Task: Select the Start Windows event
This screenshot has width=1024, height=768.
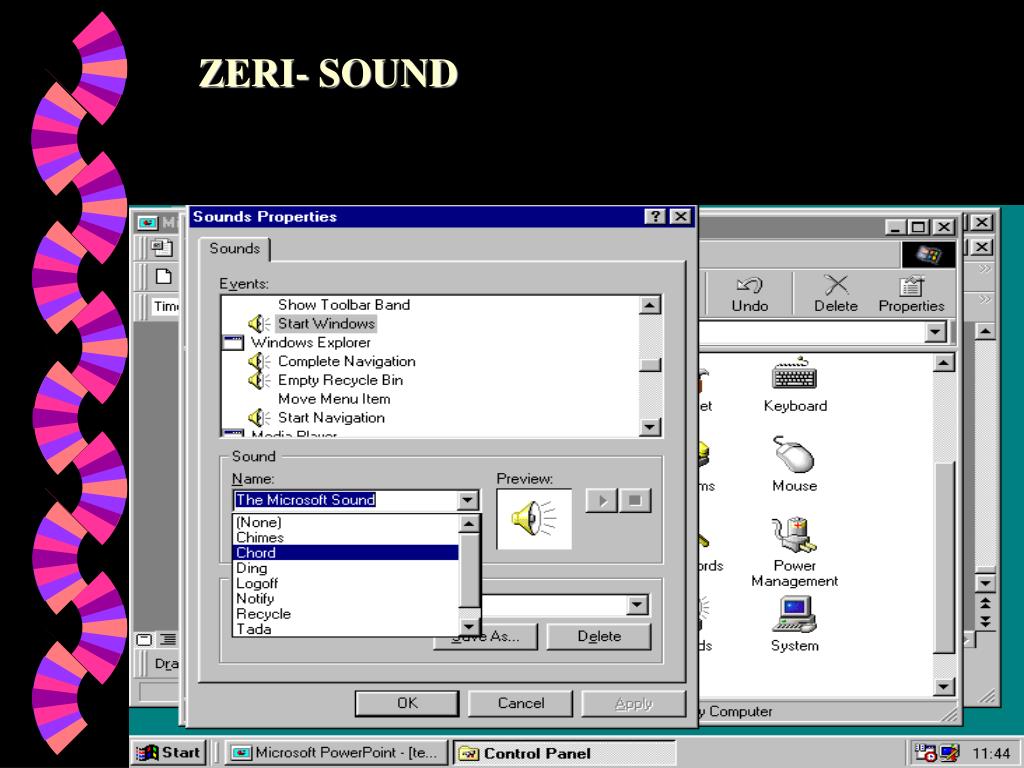Action: coord(326,323)
